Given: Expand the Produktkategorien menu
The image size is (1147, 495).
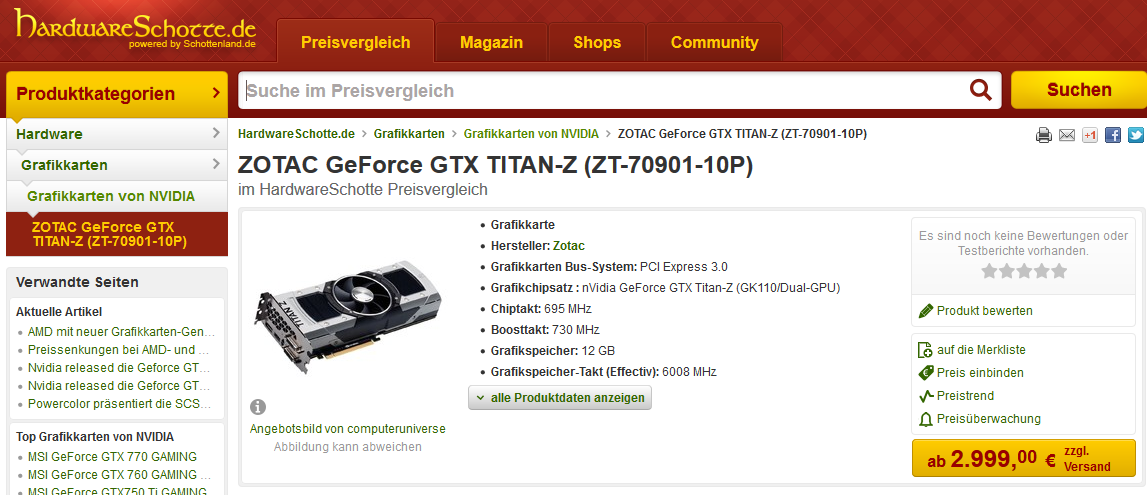Looking at the screenshot, I should tap(117, 94).
